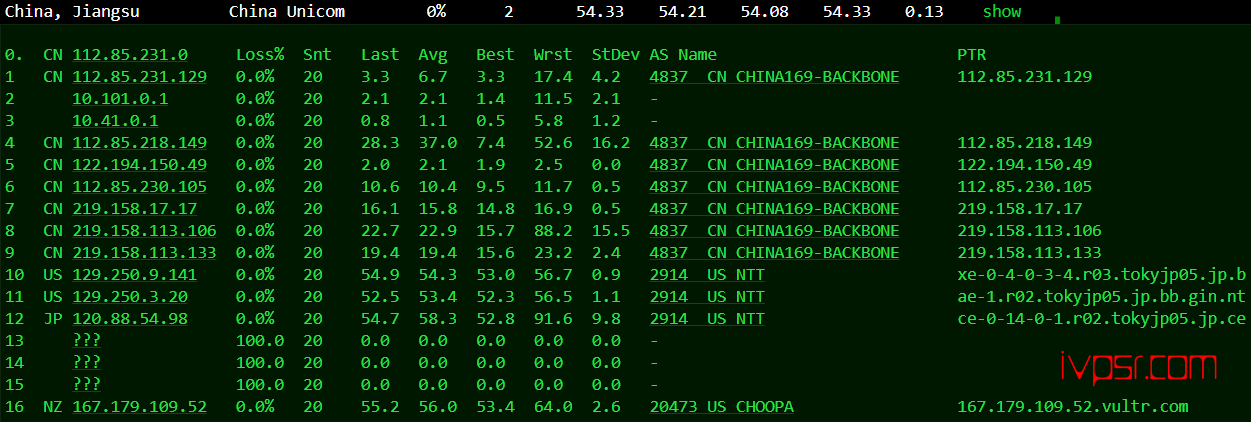1251x422 pixels.
Task: Select avg value 56.0 in hop 16
Action: coord(438,406)
